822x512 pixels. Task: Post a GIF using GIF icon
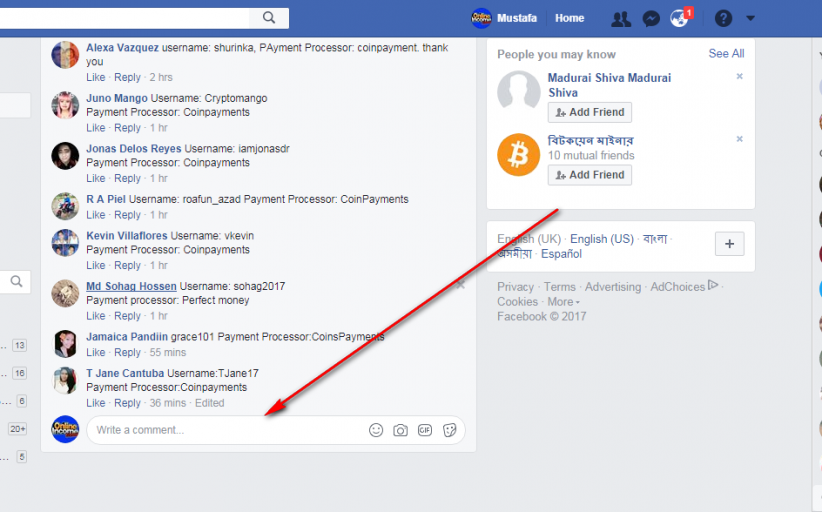[425, 430]
